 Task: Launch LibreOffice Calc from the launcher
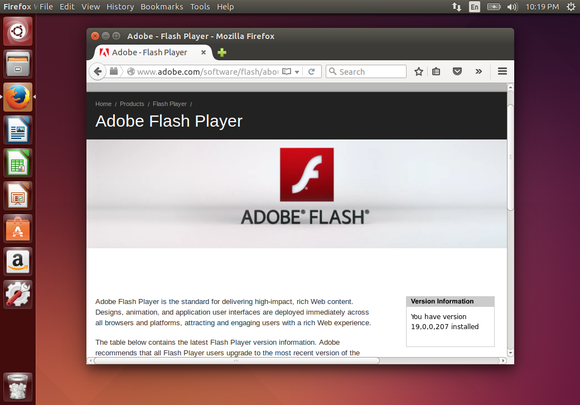click(18, 163)
